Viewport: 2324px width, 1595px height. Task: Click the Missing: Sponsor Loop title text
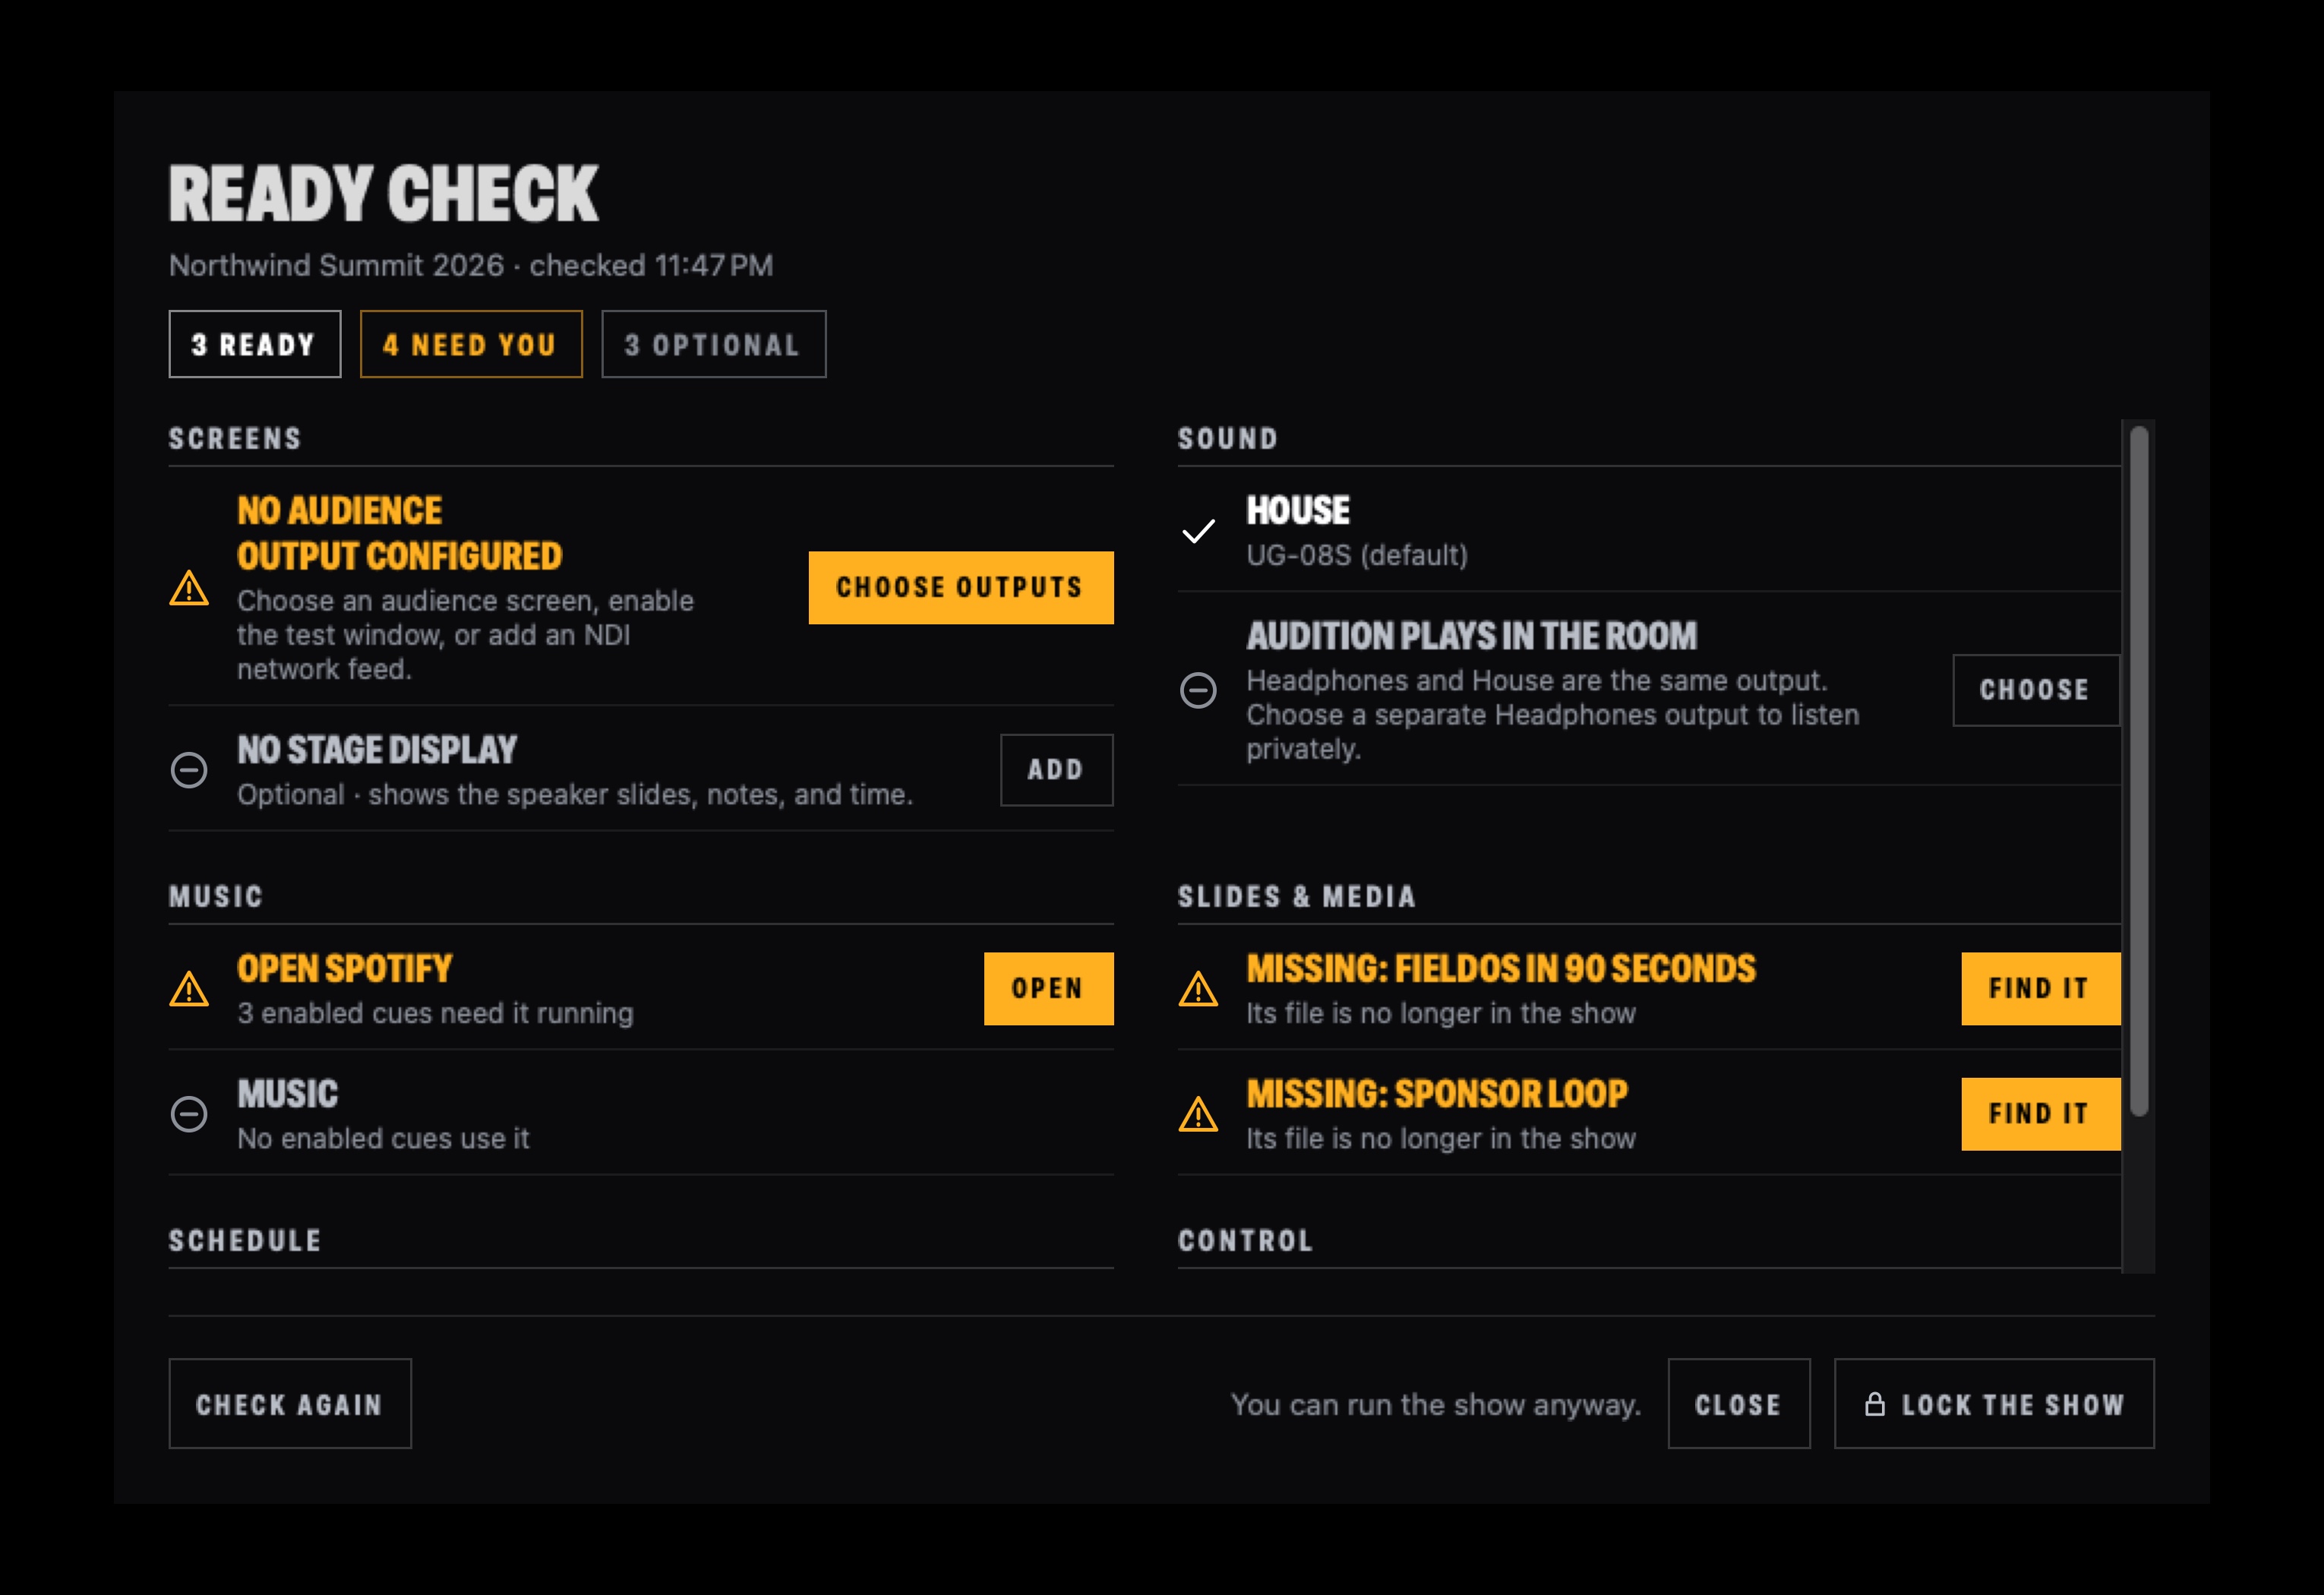(x=1437, y=1094)
